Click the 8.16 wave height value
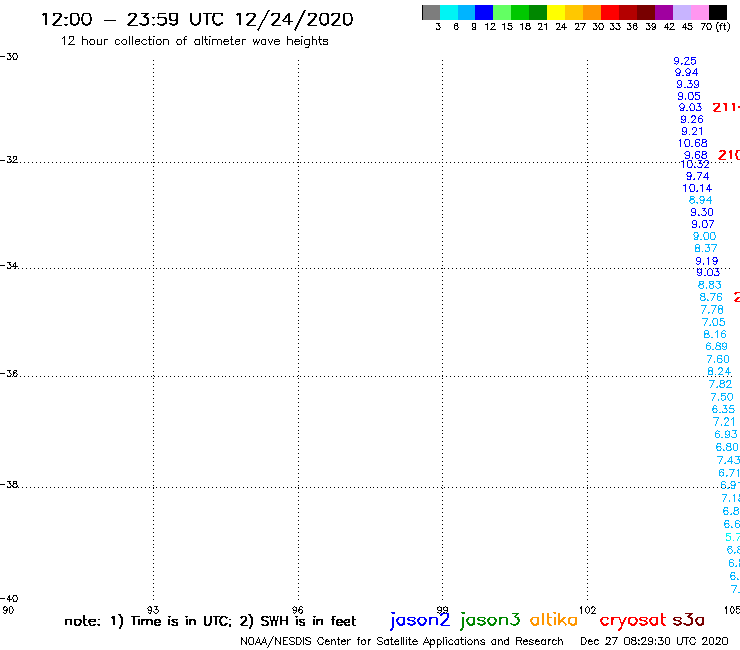The image size is (740, 650). pos(715,335)
